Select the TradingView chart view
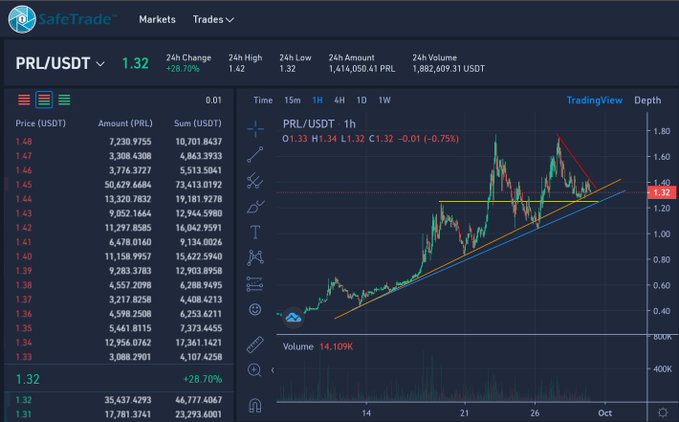The width and height of the screenshot is (679, 422). [x=595, y=100]
